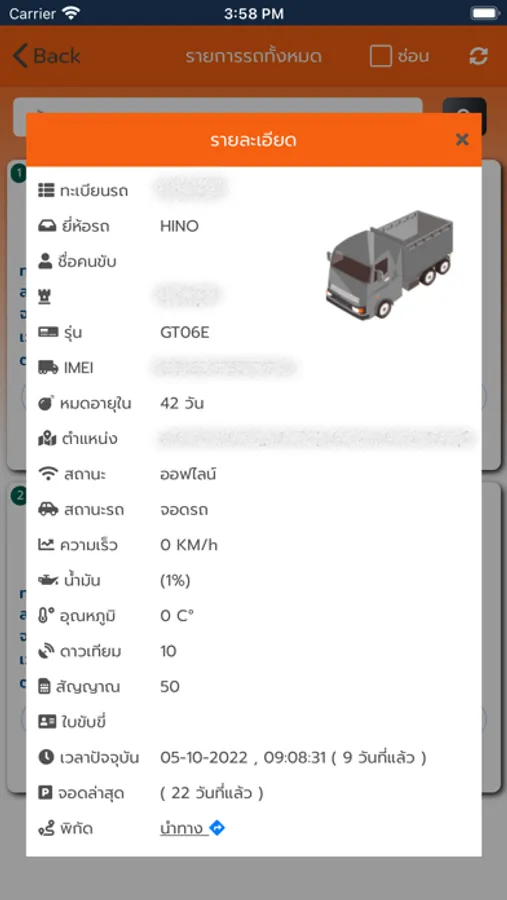Open the นำทาง navigation link
This screenshot has height=900, width=507.
click(181, 828)
